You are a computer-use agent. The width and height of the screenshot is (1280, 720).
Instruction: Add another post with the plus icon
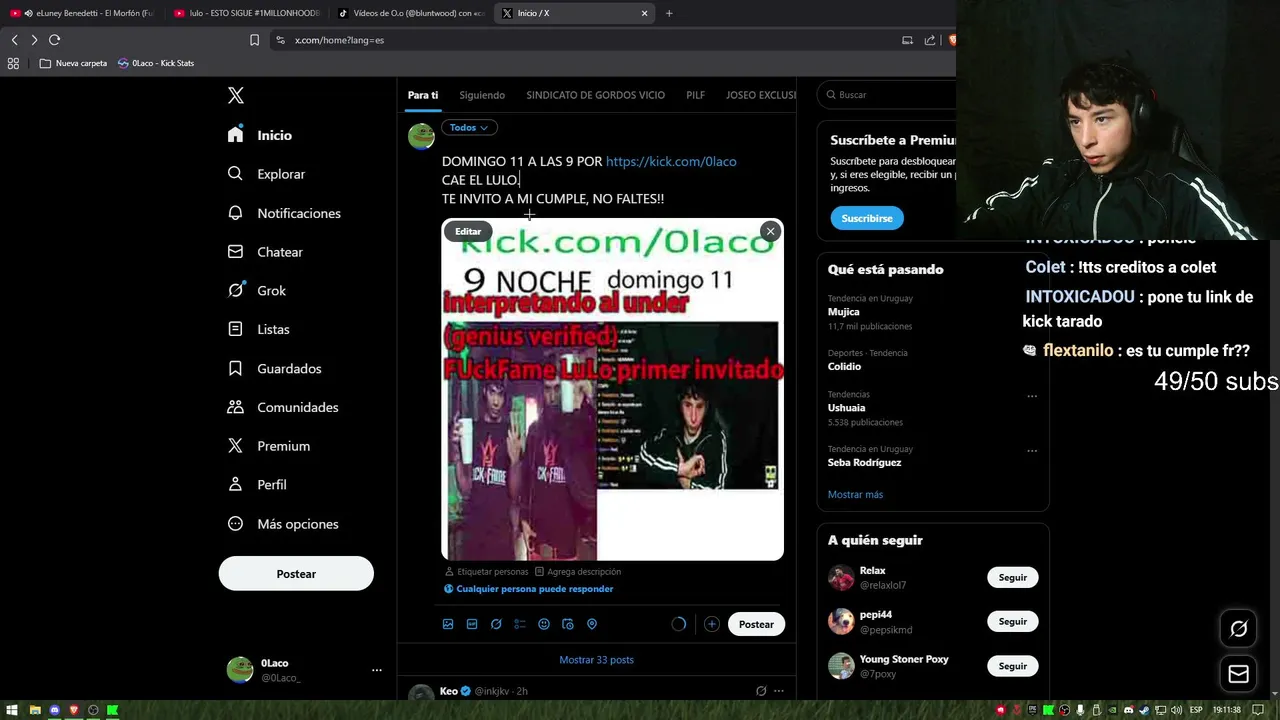click(x=711, y=624)
